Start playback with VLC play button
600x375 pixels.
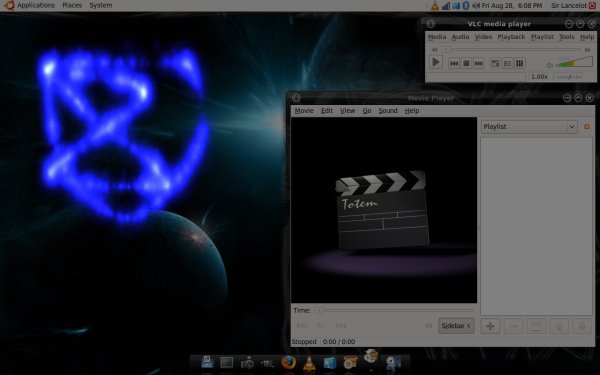(x=436, y=62)
